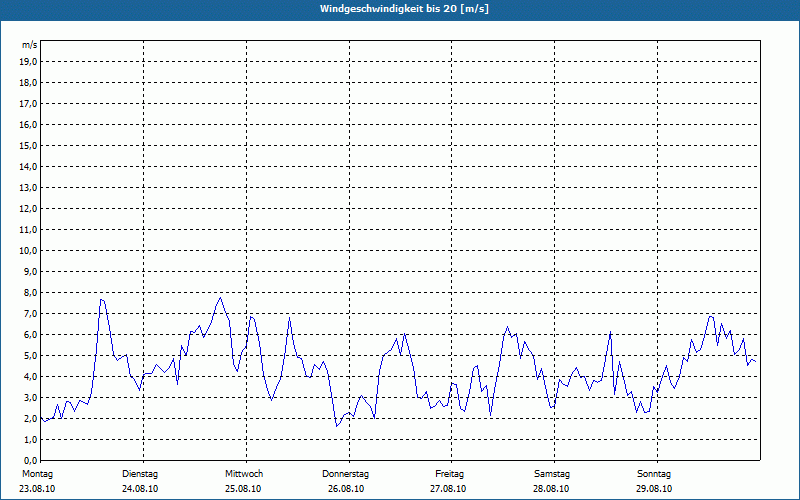Click the 'm/s' unit label

pyautogui.click(x=29, y=45)
